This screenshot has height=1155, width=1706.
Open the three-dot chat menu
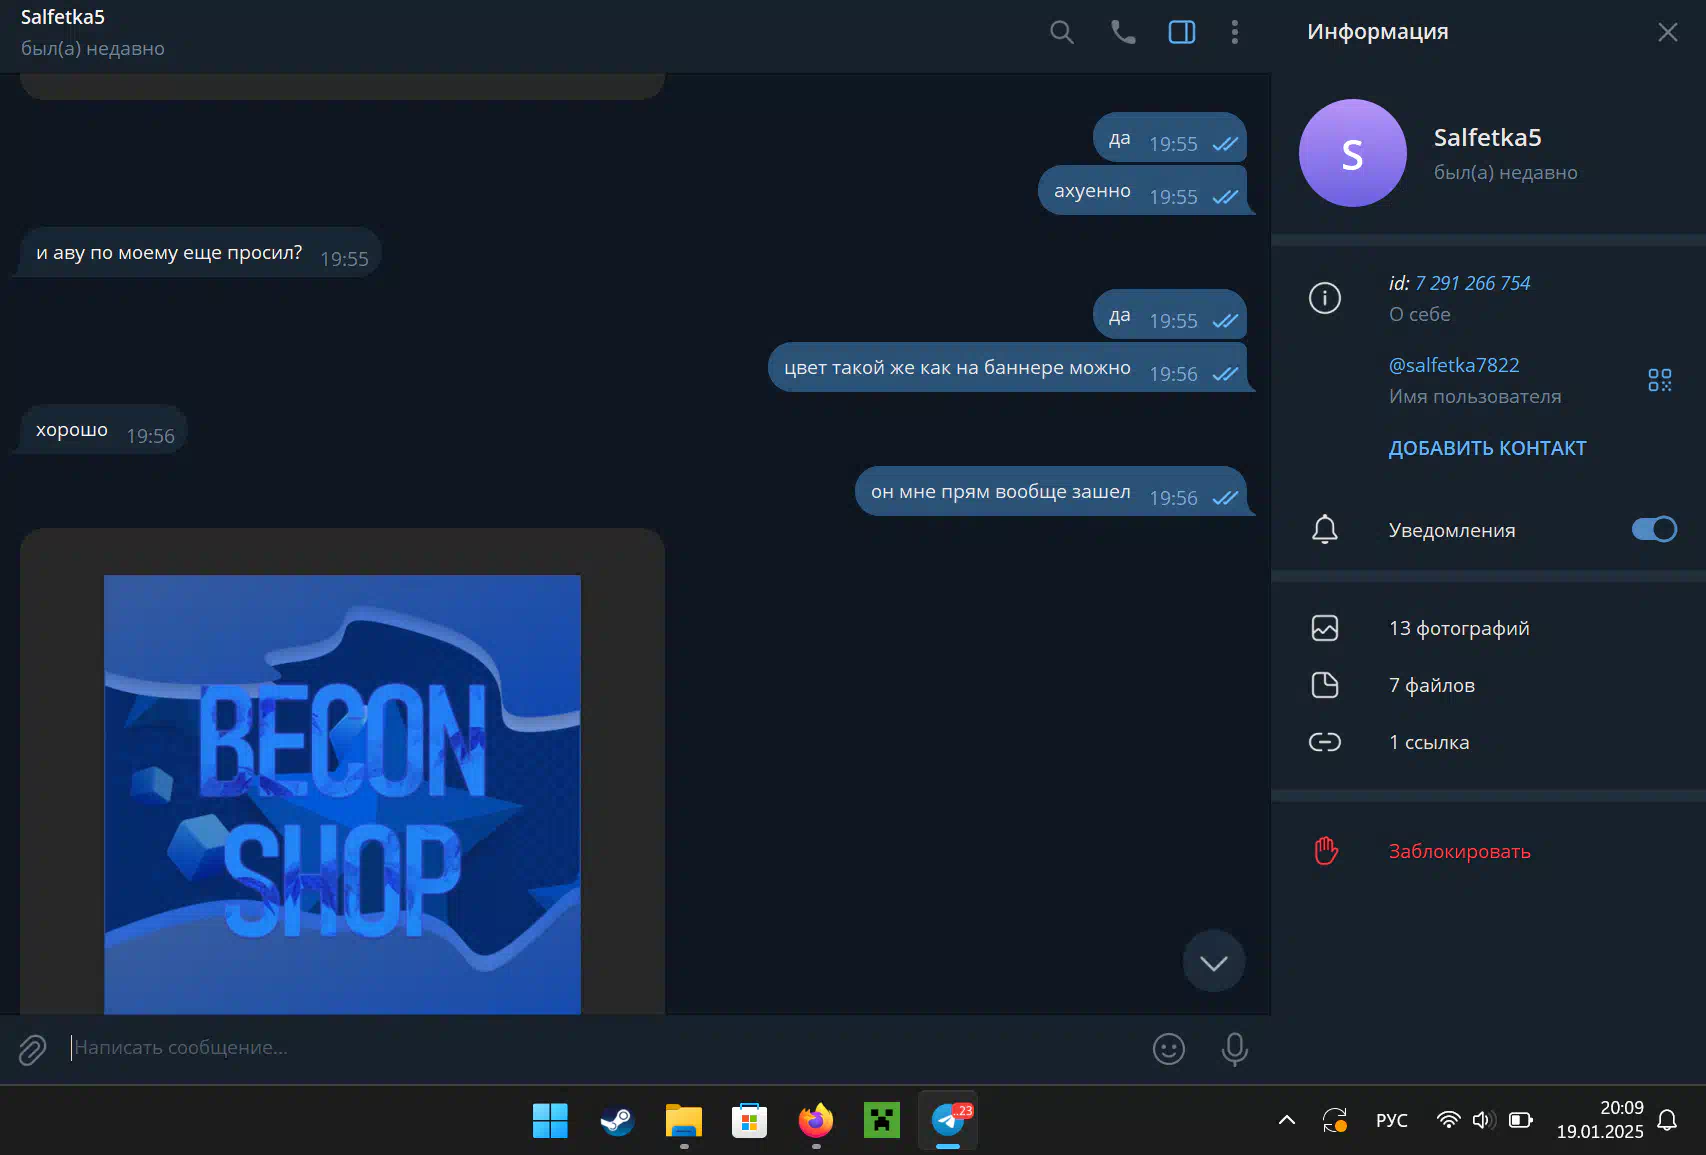click(x=1235, y=32)
